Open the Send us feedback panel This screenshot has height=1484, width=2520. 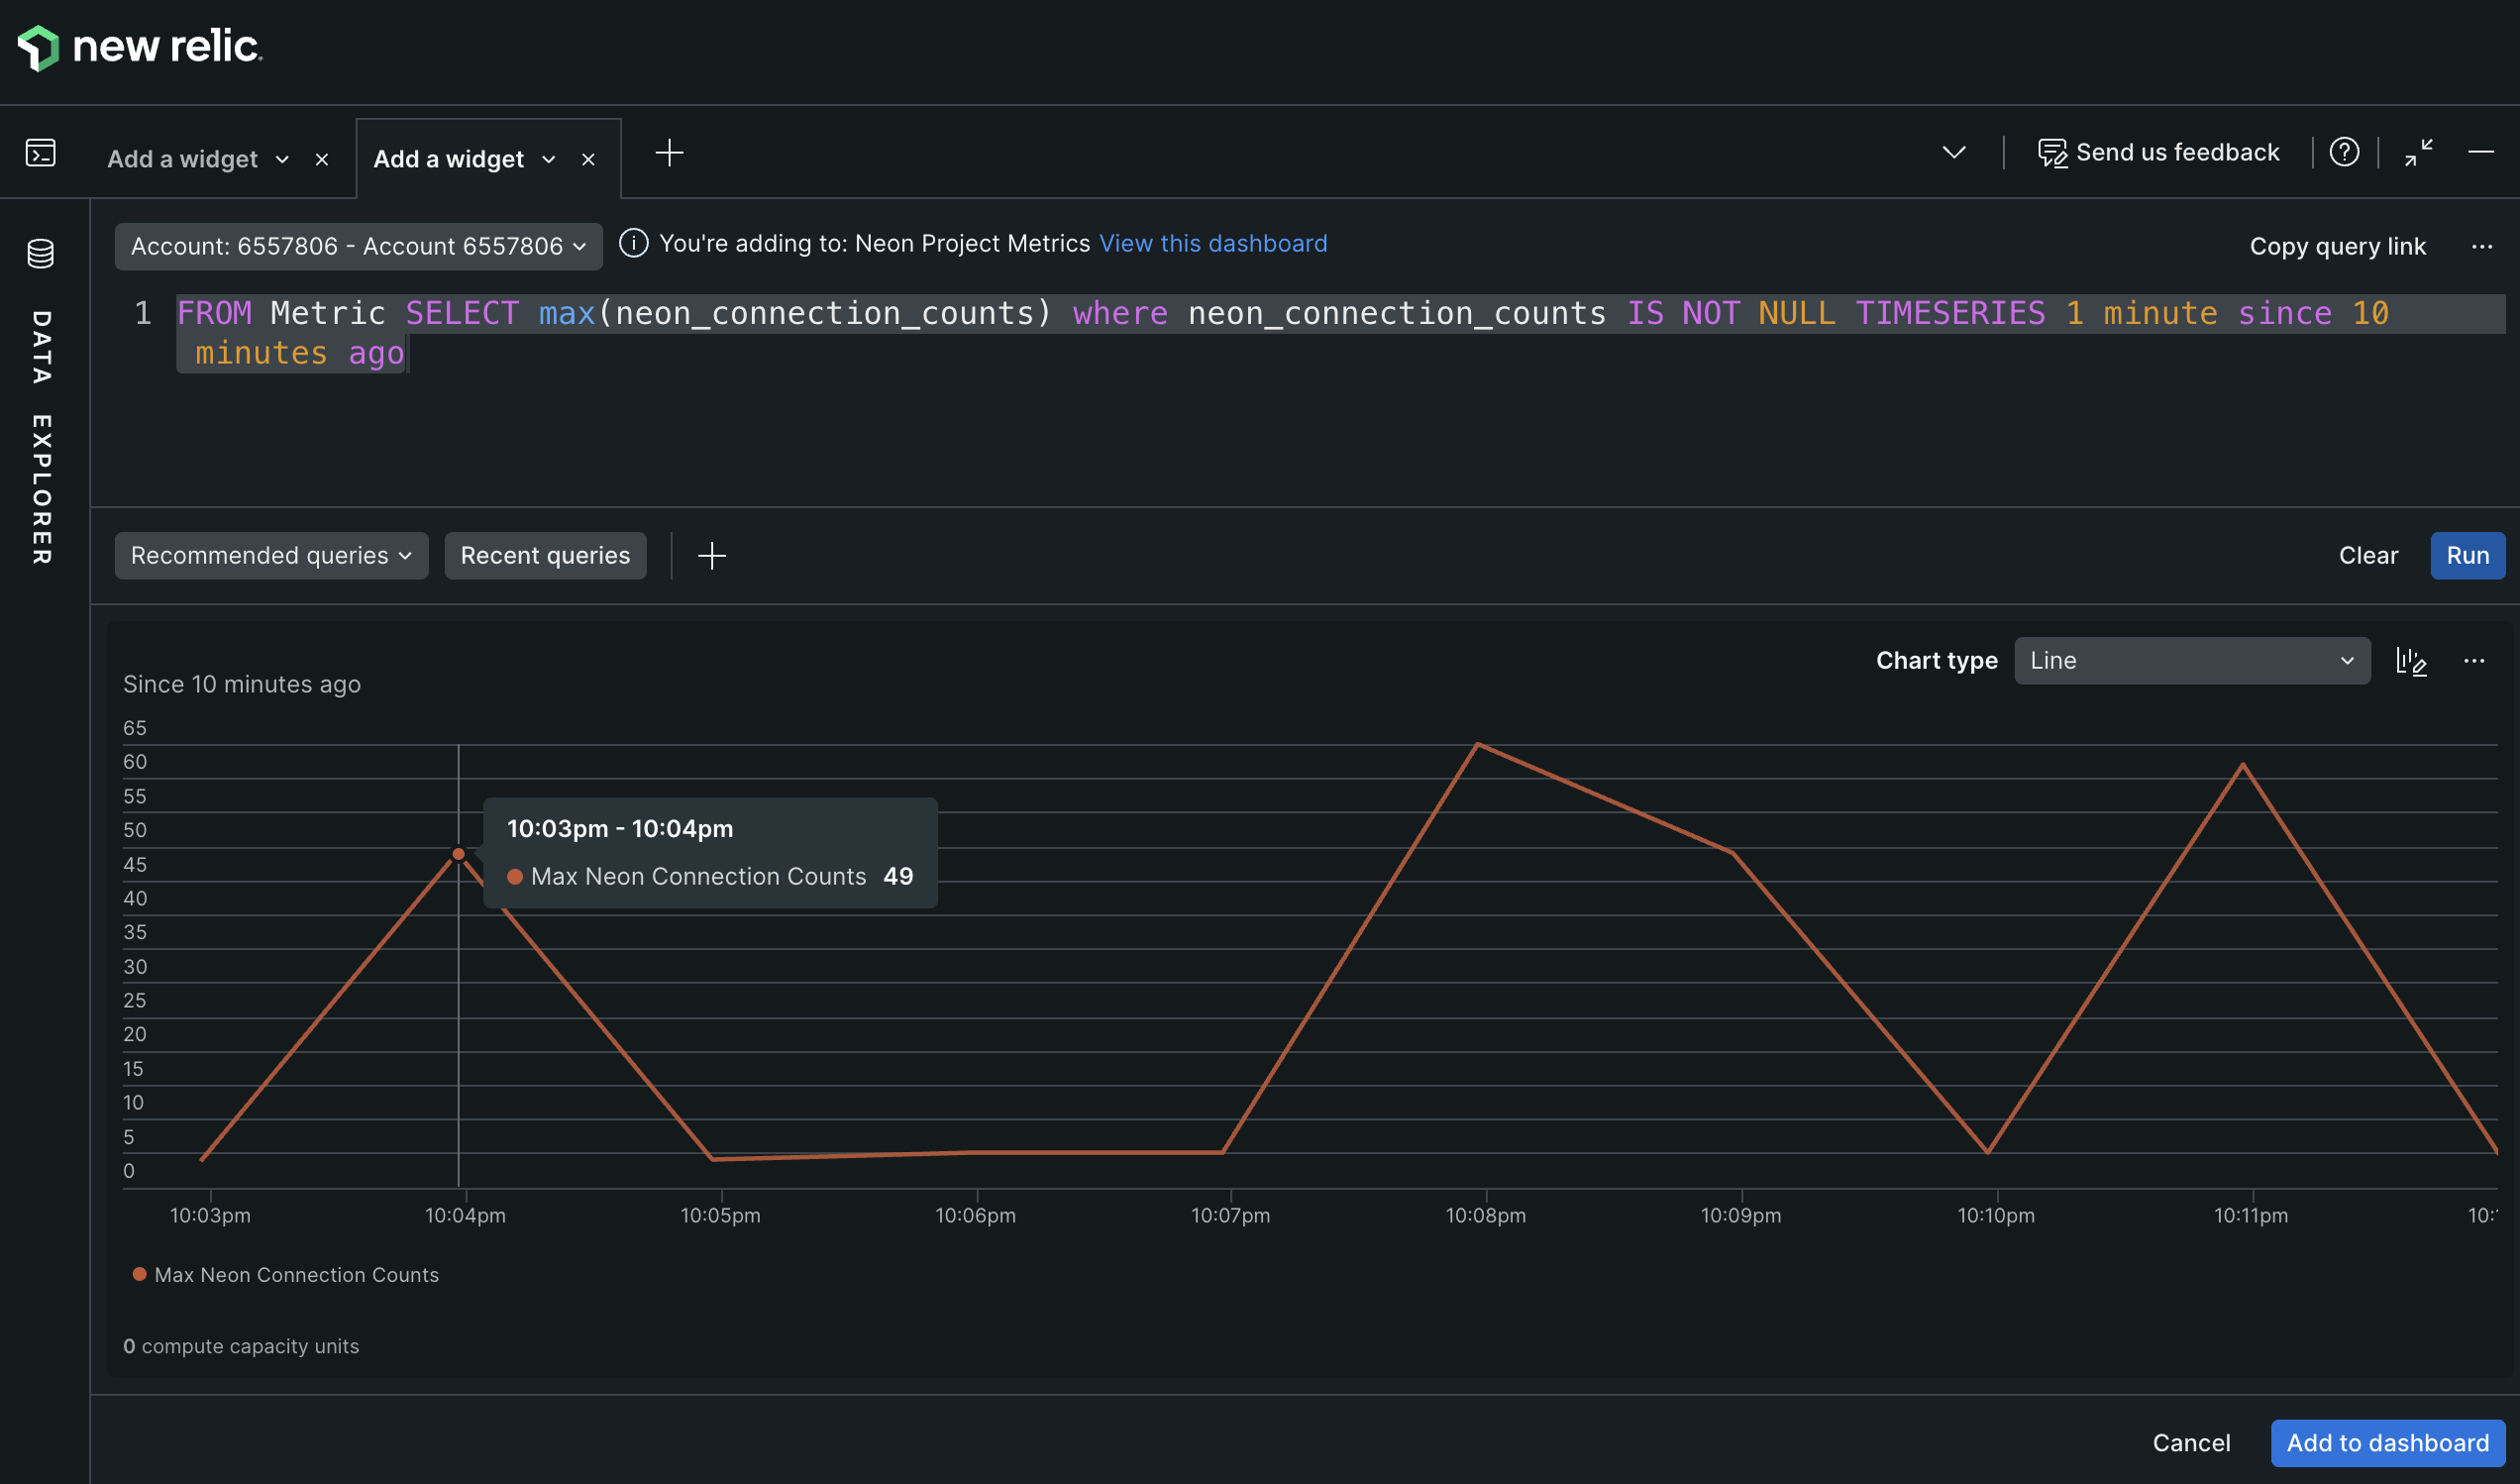click(2158, 152)
